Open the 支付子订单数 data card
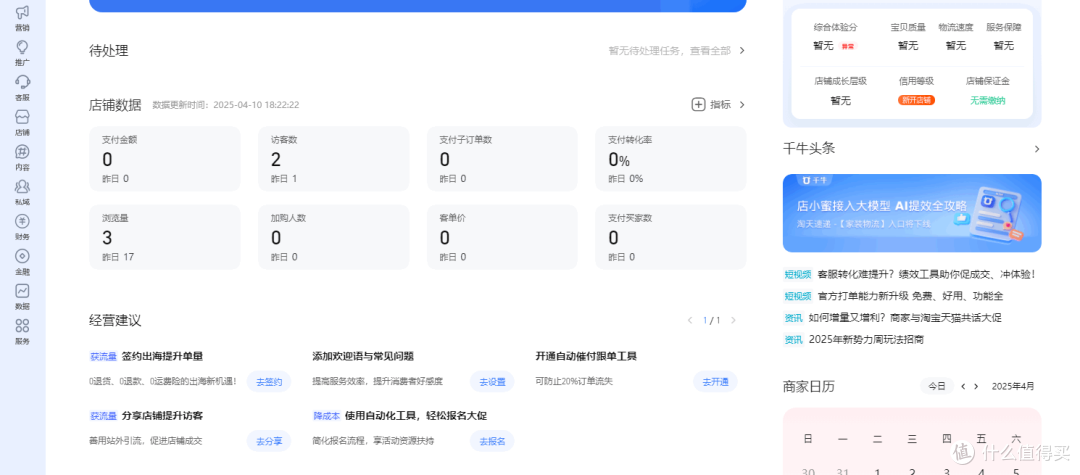This screenshot has height=475, width=1080. point(502,158)
